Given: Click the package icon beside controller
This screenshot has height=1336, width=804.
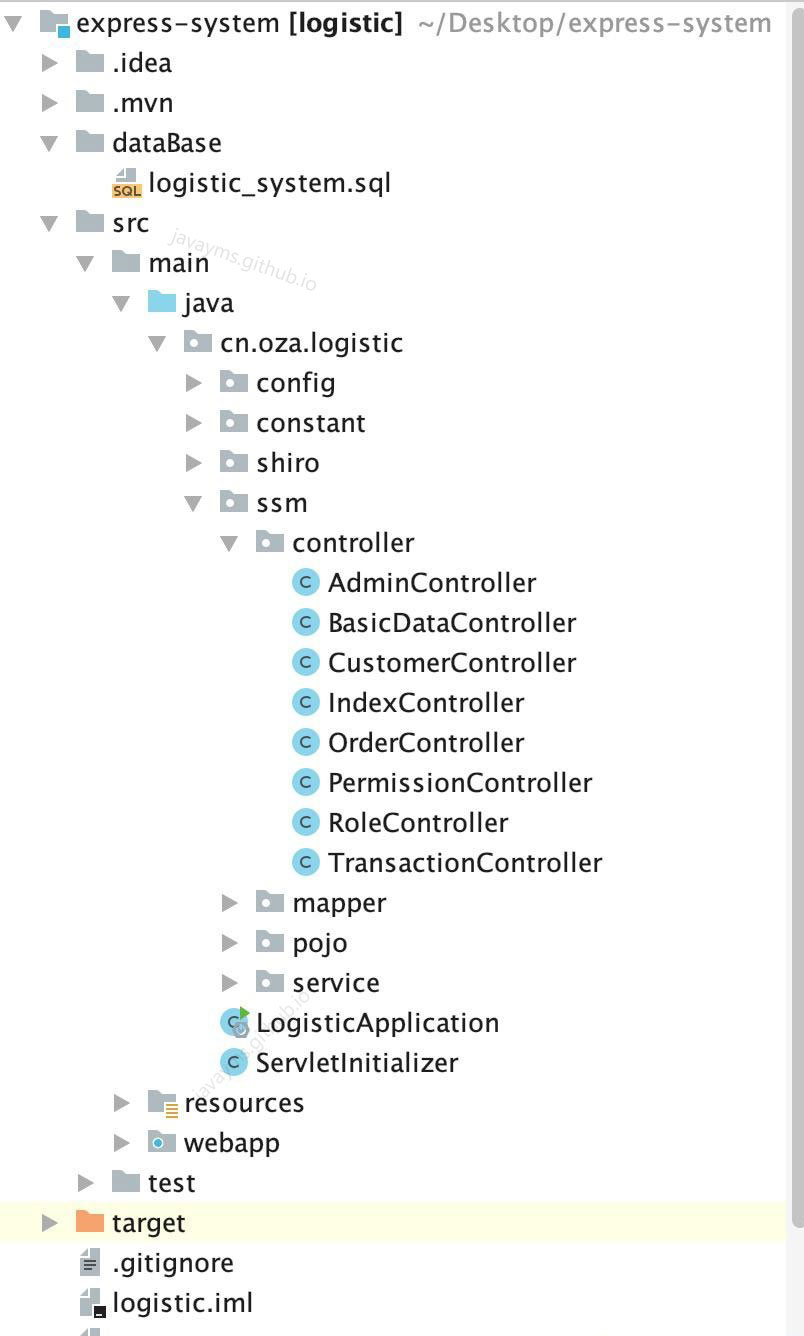Looking at the screenshot, I should click(270, 542).
